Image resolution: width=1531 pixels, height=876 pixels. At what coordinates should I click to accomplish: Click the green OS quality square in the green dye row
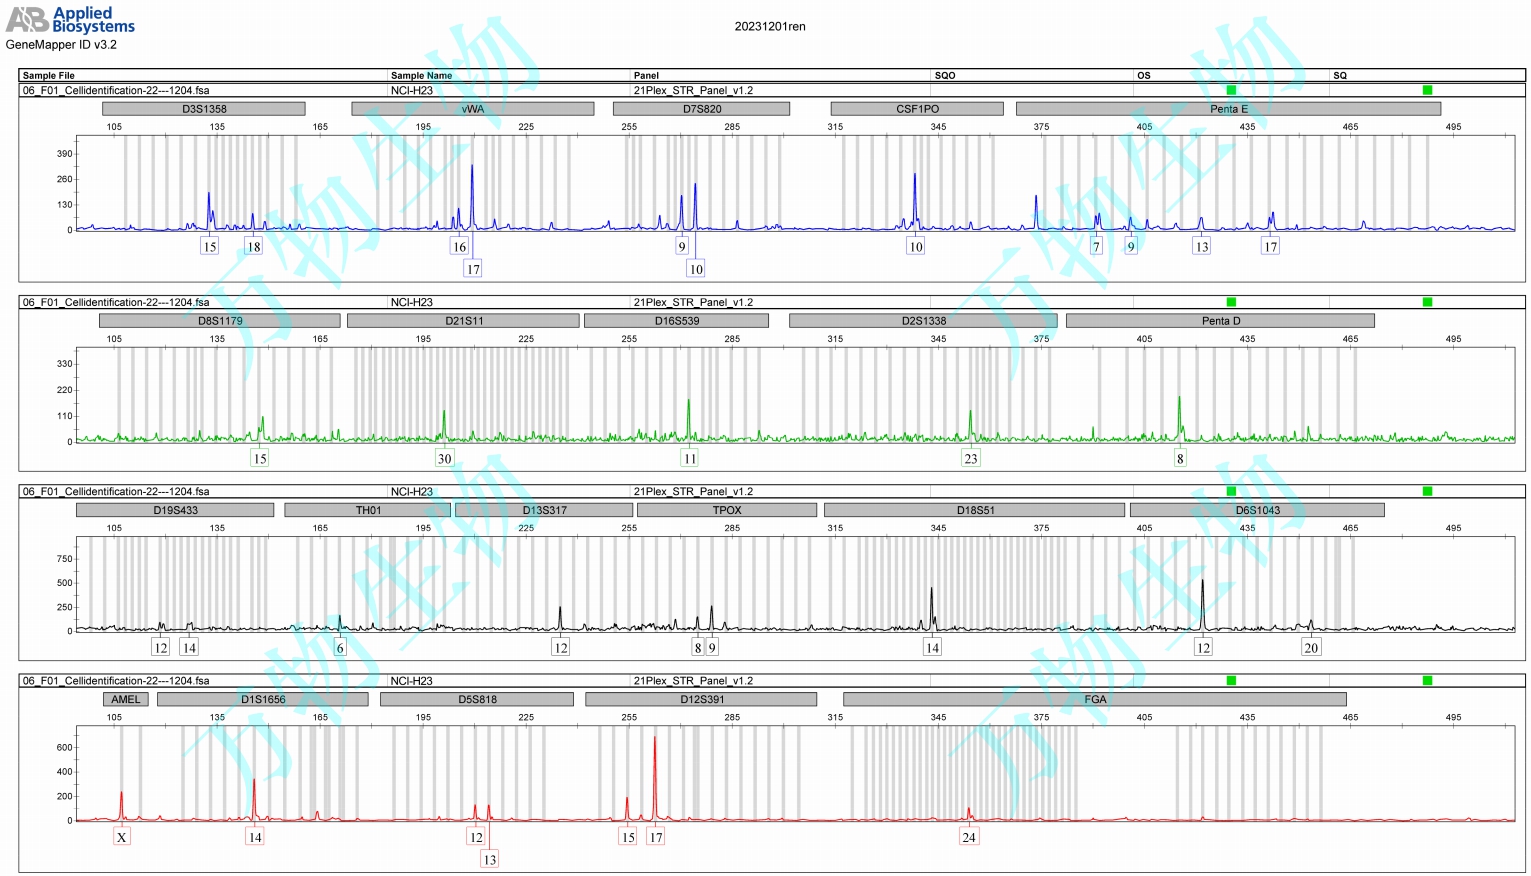[x=1231, y=302]
